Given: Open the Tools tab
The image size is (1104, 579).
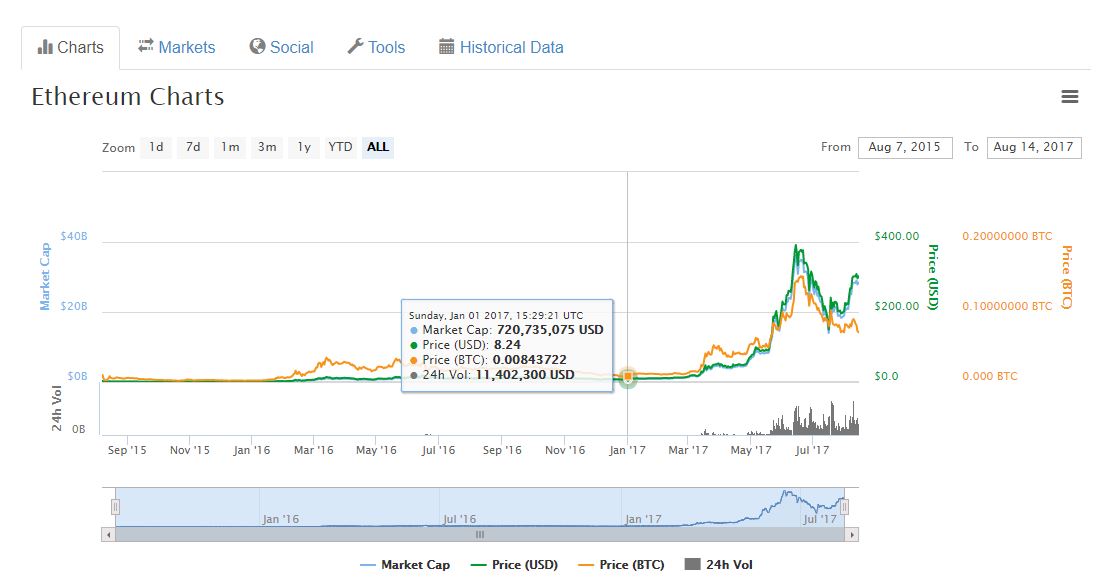Looking at the screenshot, I should (x=376, y=47).
